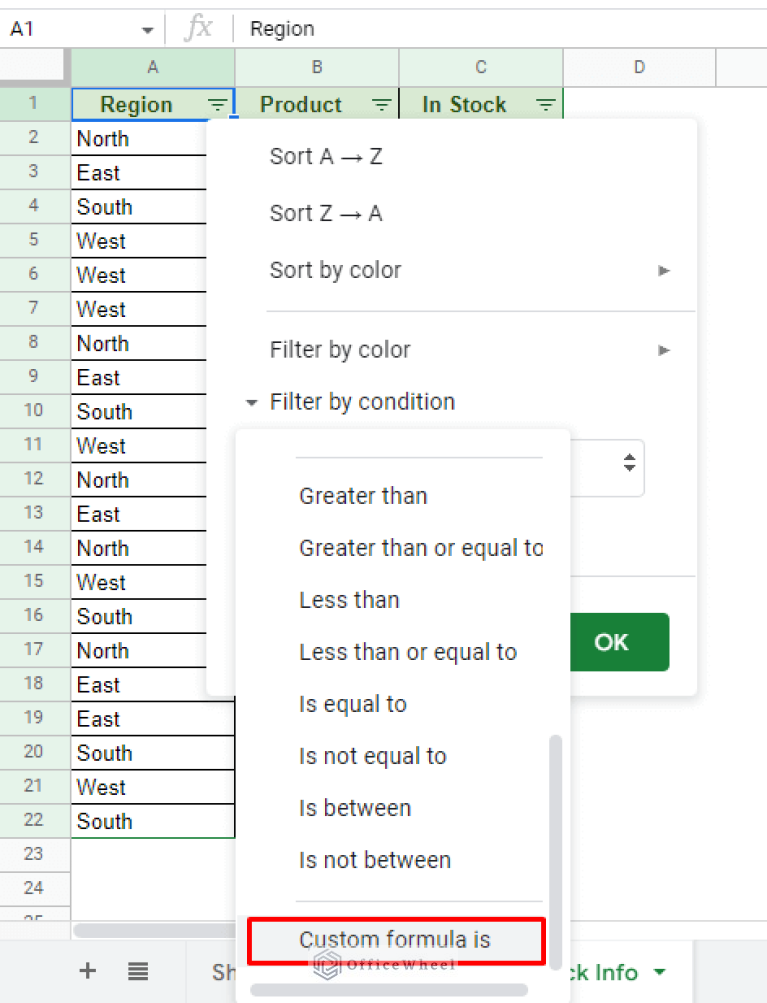Open the all sheets list icon

coord(138,971)
